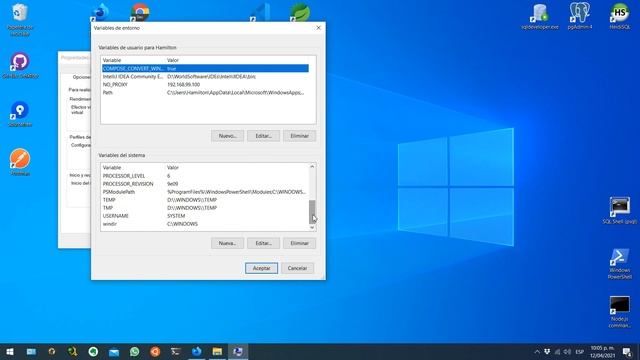Select the PROCESSOR_LEVEL system variable

(205, 176)
